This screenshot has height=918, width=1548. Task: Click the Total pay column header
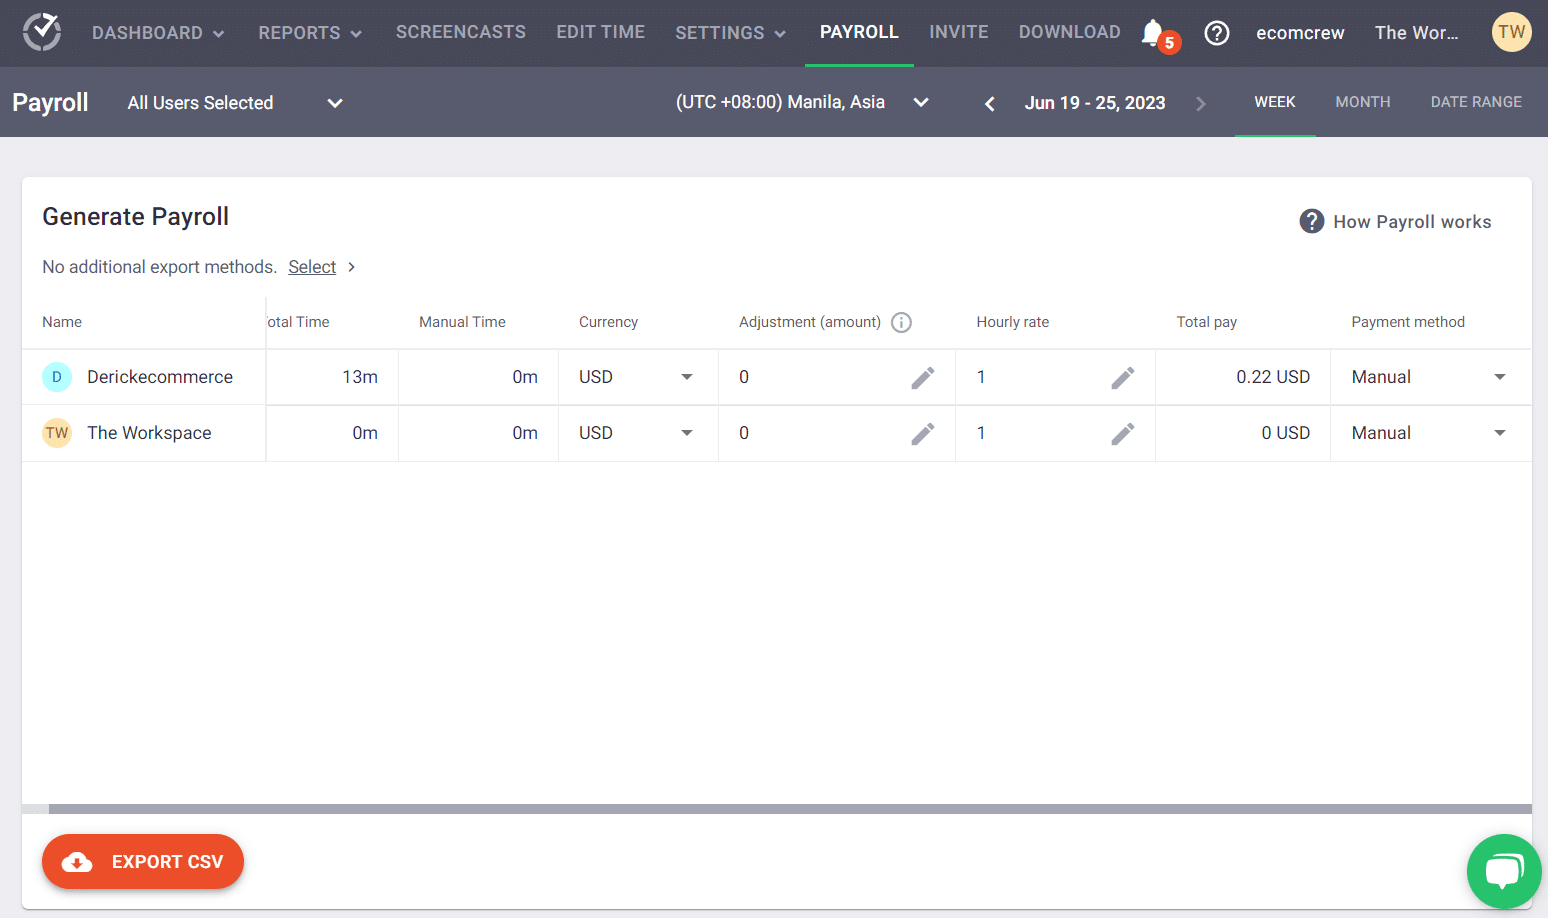(x=1206, y=322)
